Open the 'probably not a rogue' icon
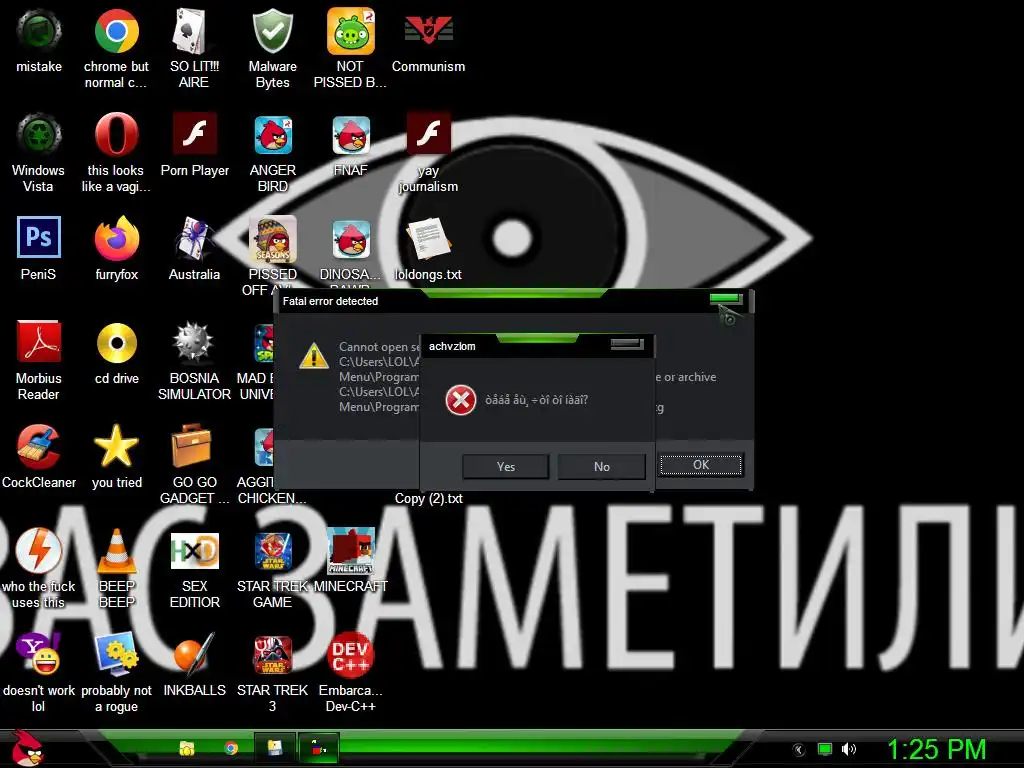Image resolution: width=1024 pixels, height=768 pixels. [x=116, y=654]
